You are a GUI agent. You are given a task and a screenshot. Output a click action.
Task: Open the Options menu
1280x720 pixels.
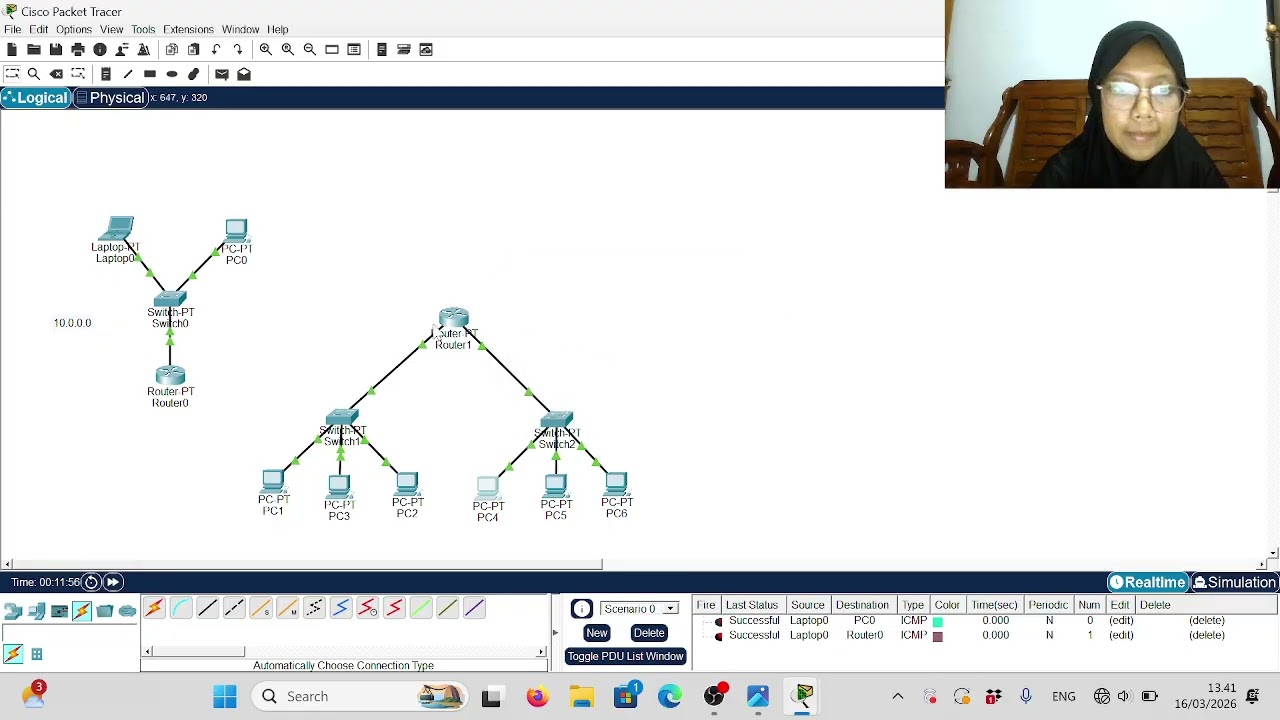point(74,29)
